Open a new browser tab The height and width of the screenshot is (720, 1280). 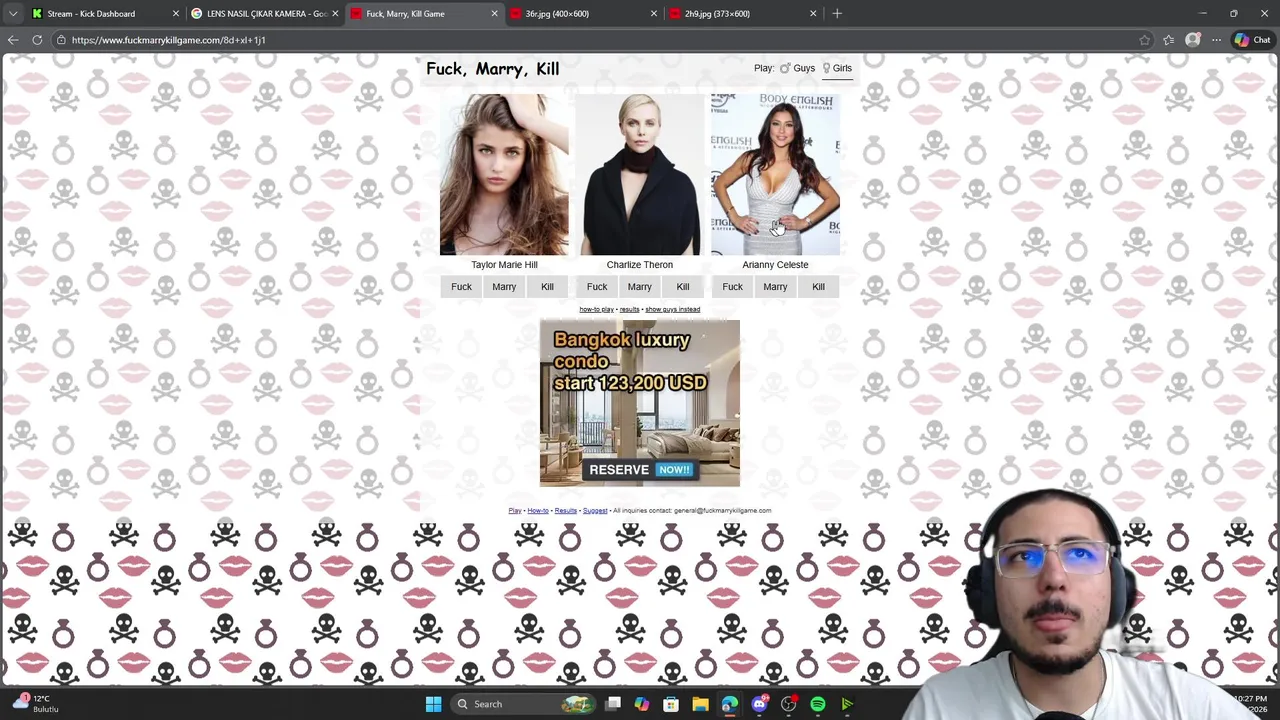point(837,14)
